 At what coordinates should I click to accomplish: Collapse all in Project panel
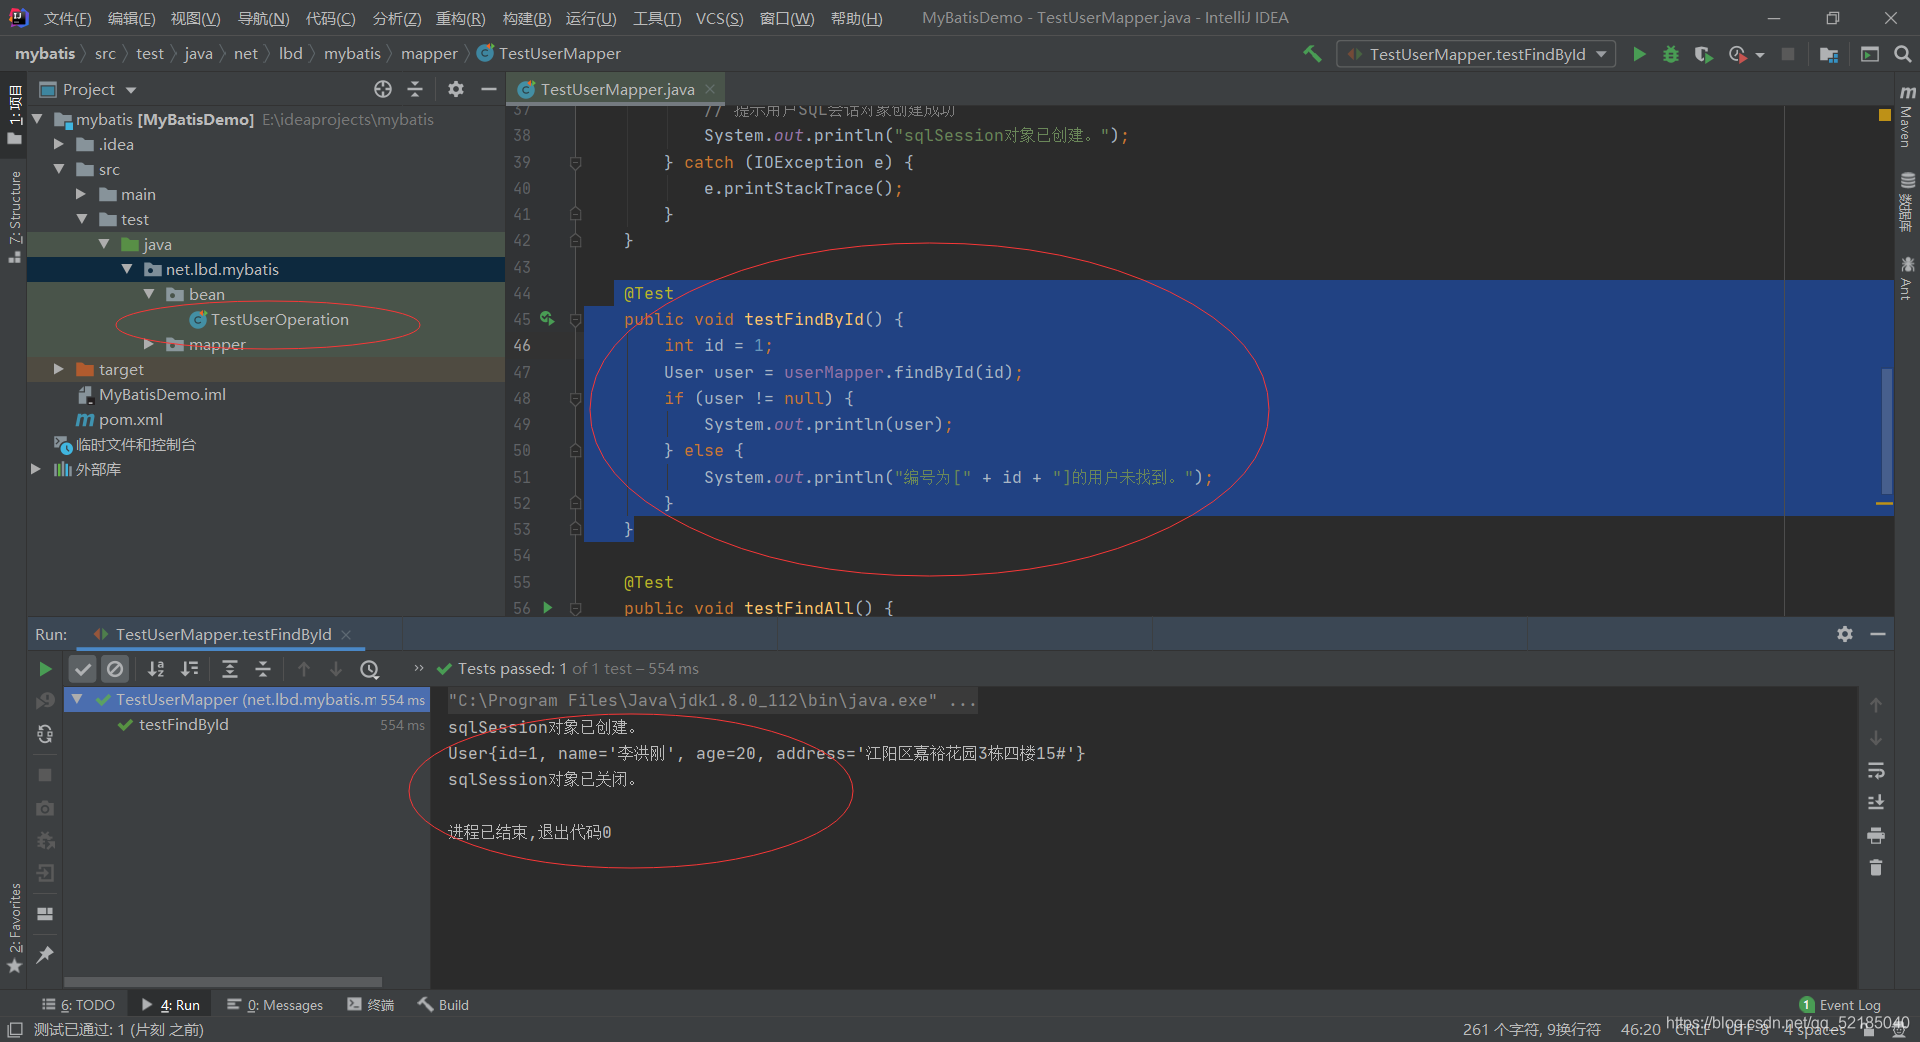415,89
